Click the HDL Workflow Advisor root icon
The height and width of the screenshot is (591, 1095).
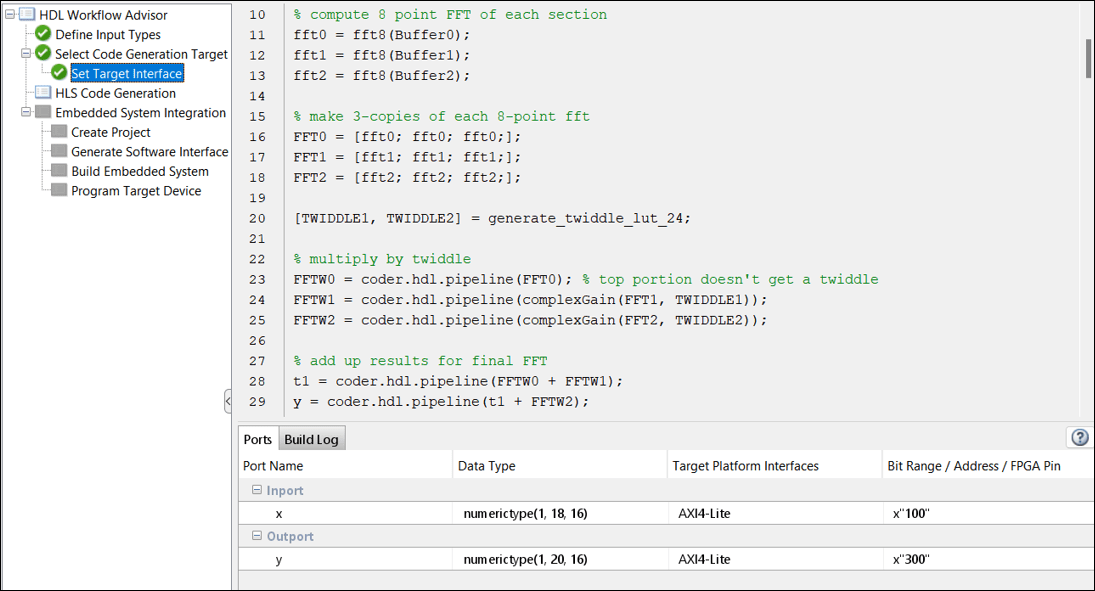click(x=27, y=14)
